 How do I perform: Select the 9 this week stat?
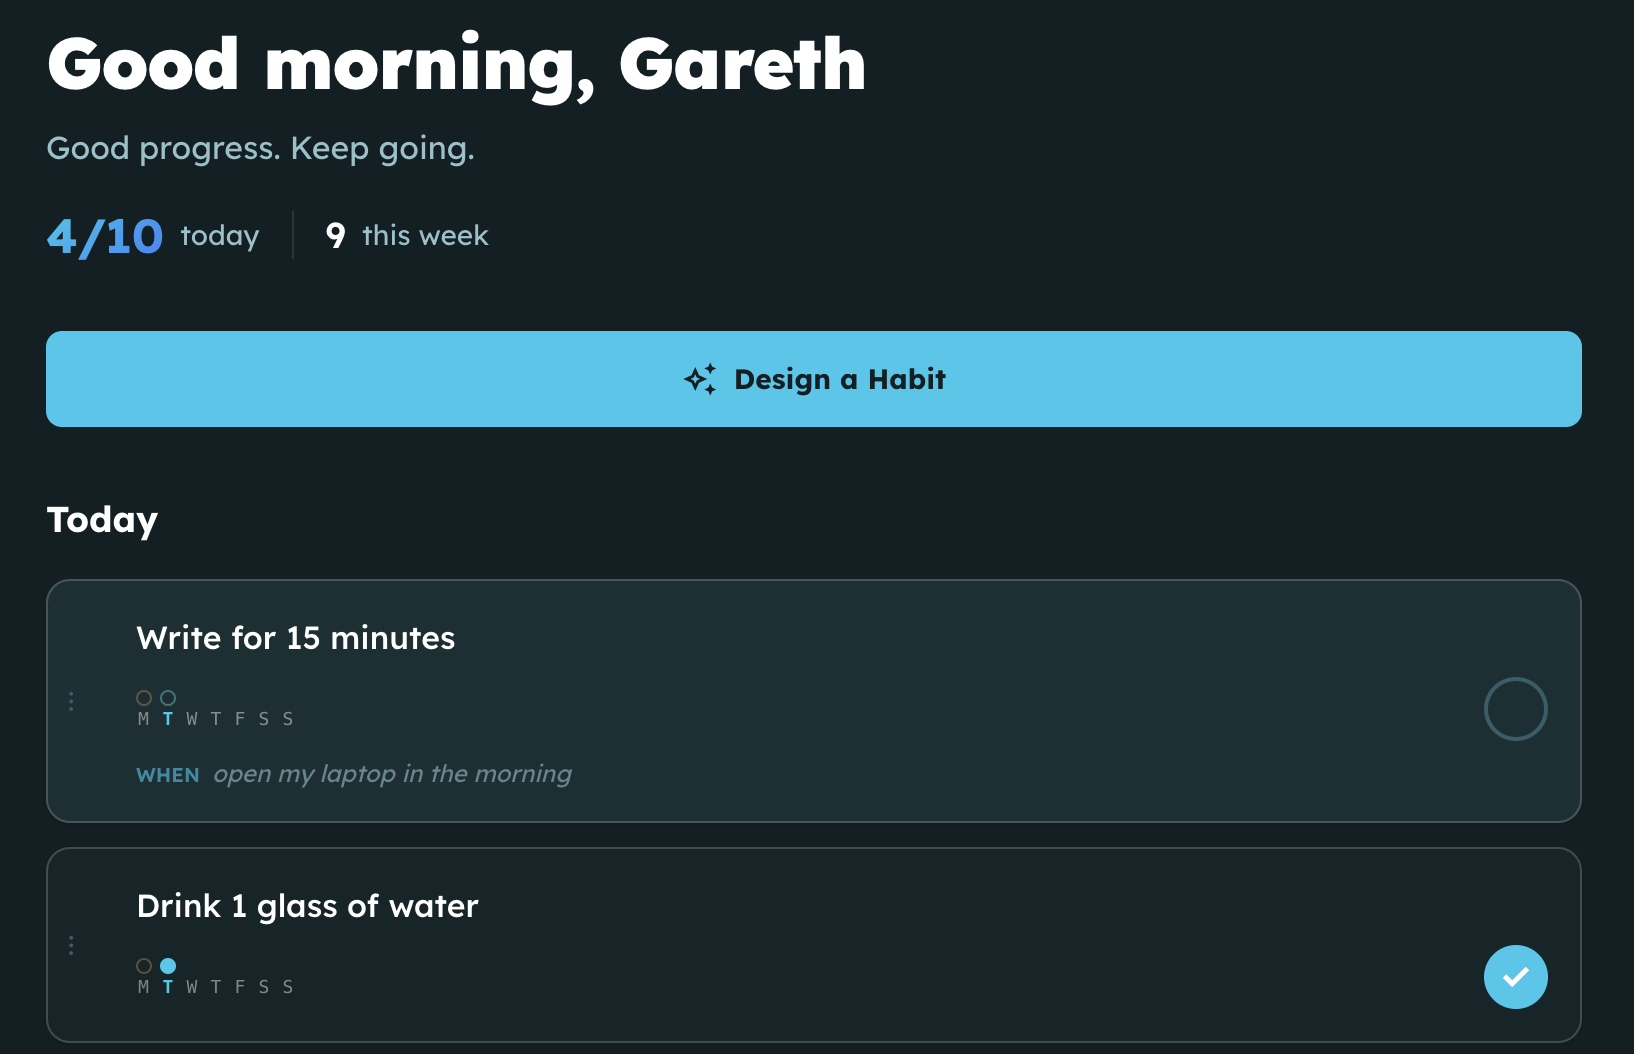[x=407, y=236]
